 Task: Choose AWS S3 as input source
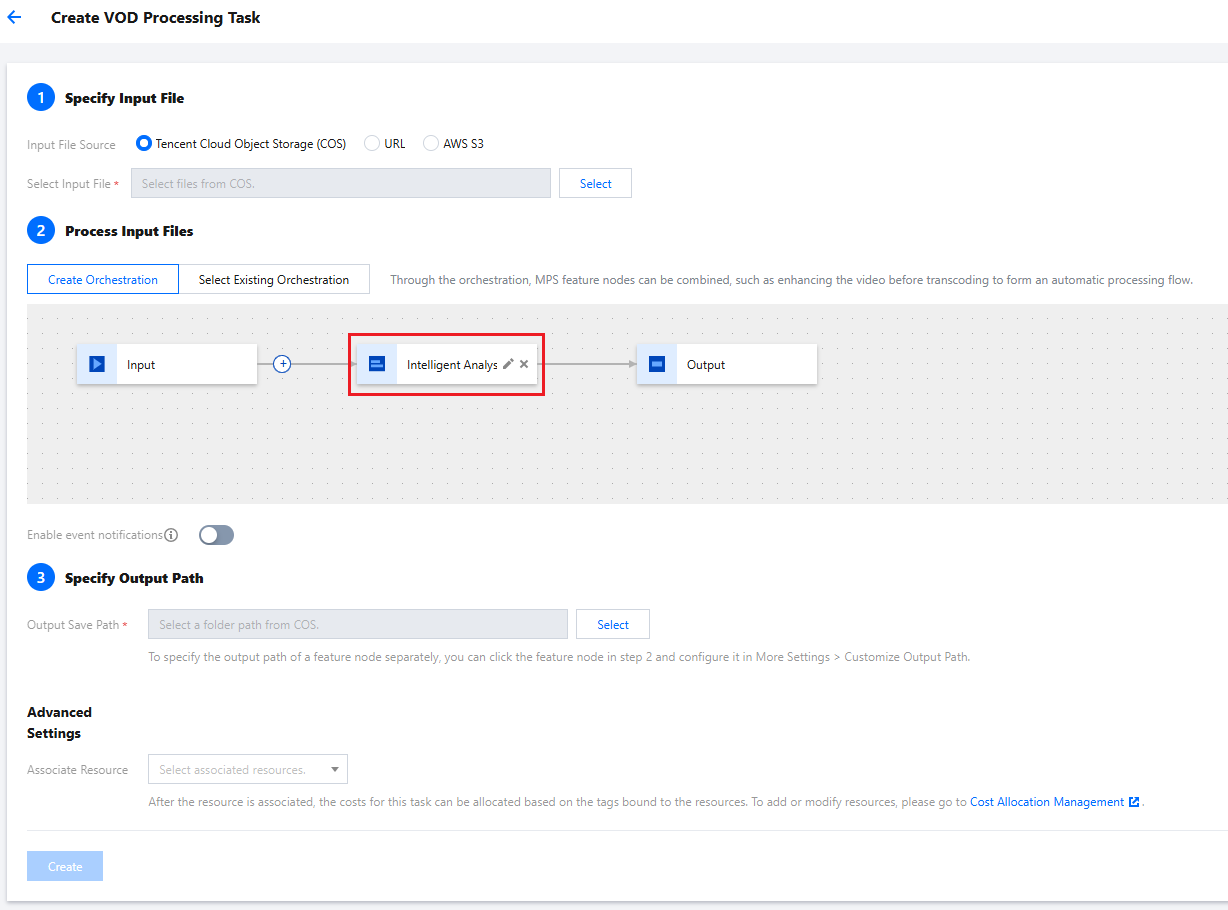pos(431,144)
